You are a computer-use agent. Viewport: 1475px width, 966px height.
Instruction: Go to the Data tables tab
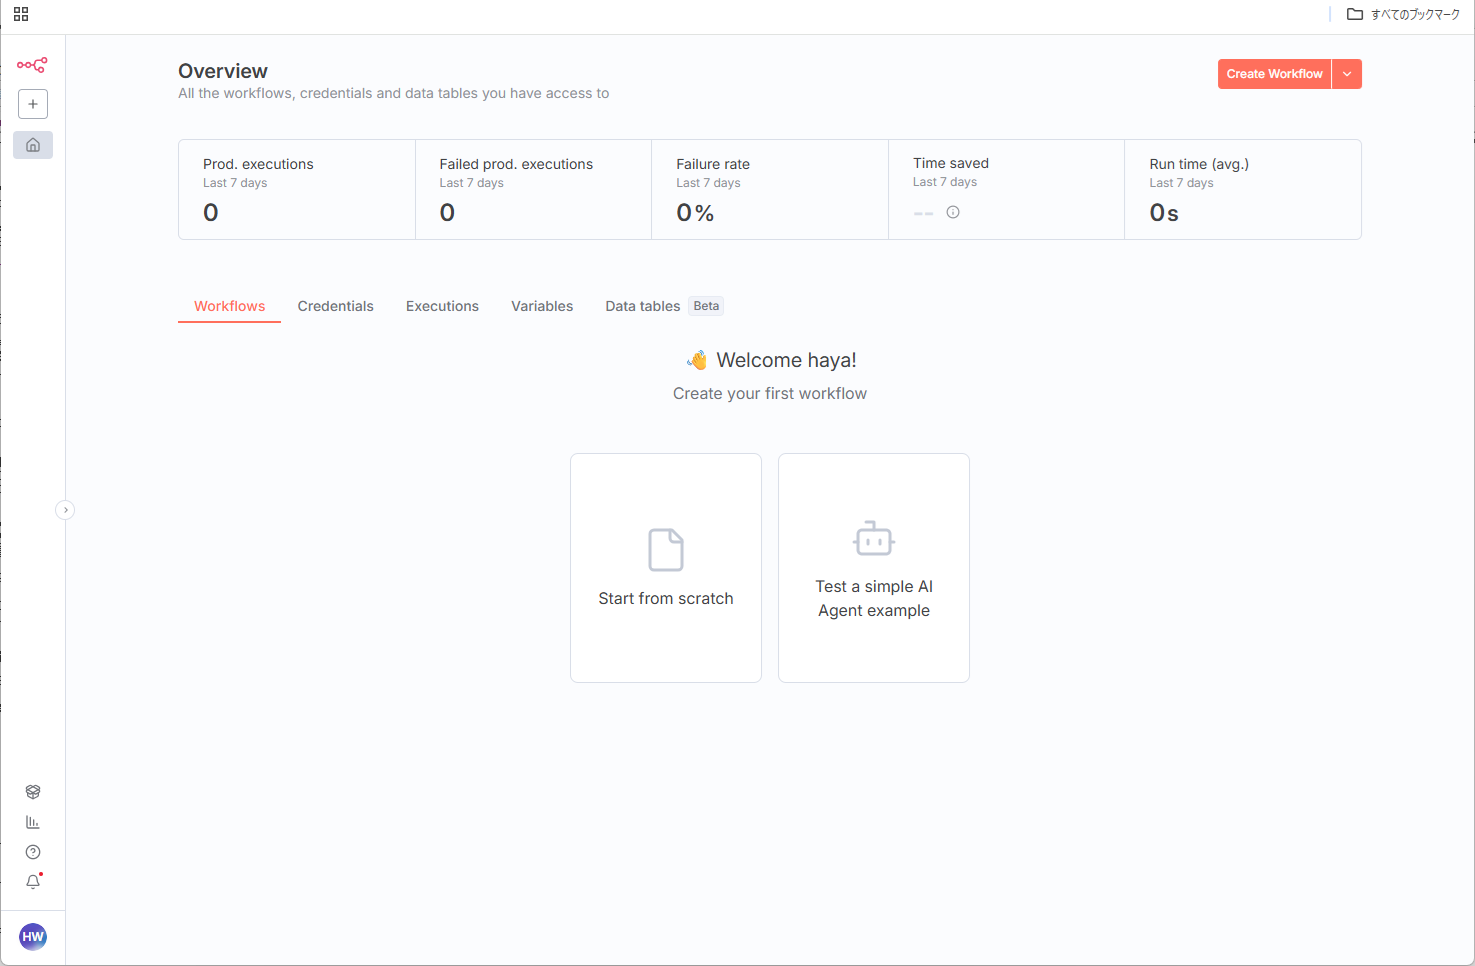click(642, 306)
